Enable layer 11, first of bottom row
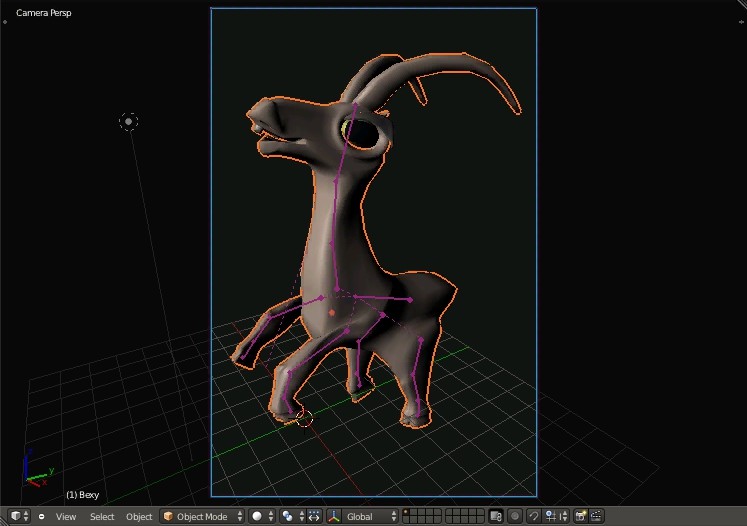This screenshot has width=747, height=526. (406, 520)
